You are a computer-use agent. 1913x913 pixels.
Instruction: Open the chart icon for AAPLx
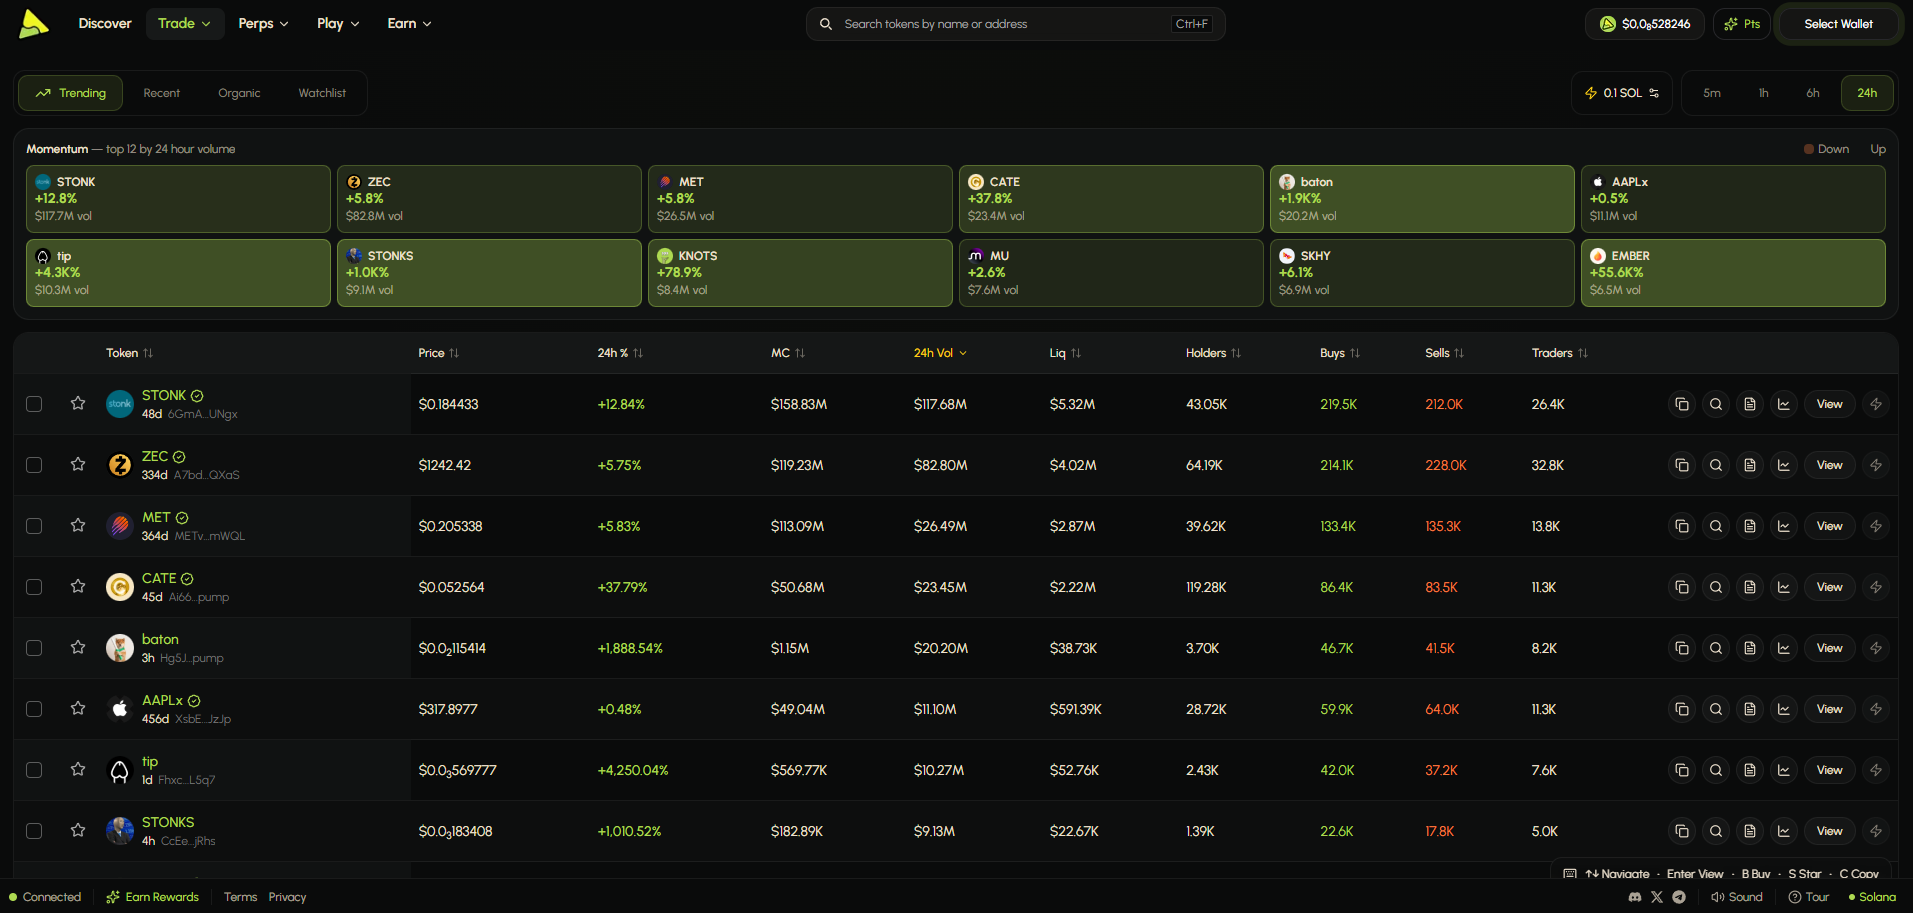(1784, 709)
